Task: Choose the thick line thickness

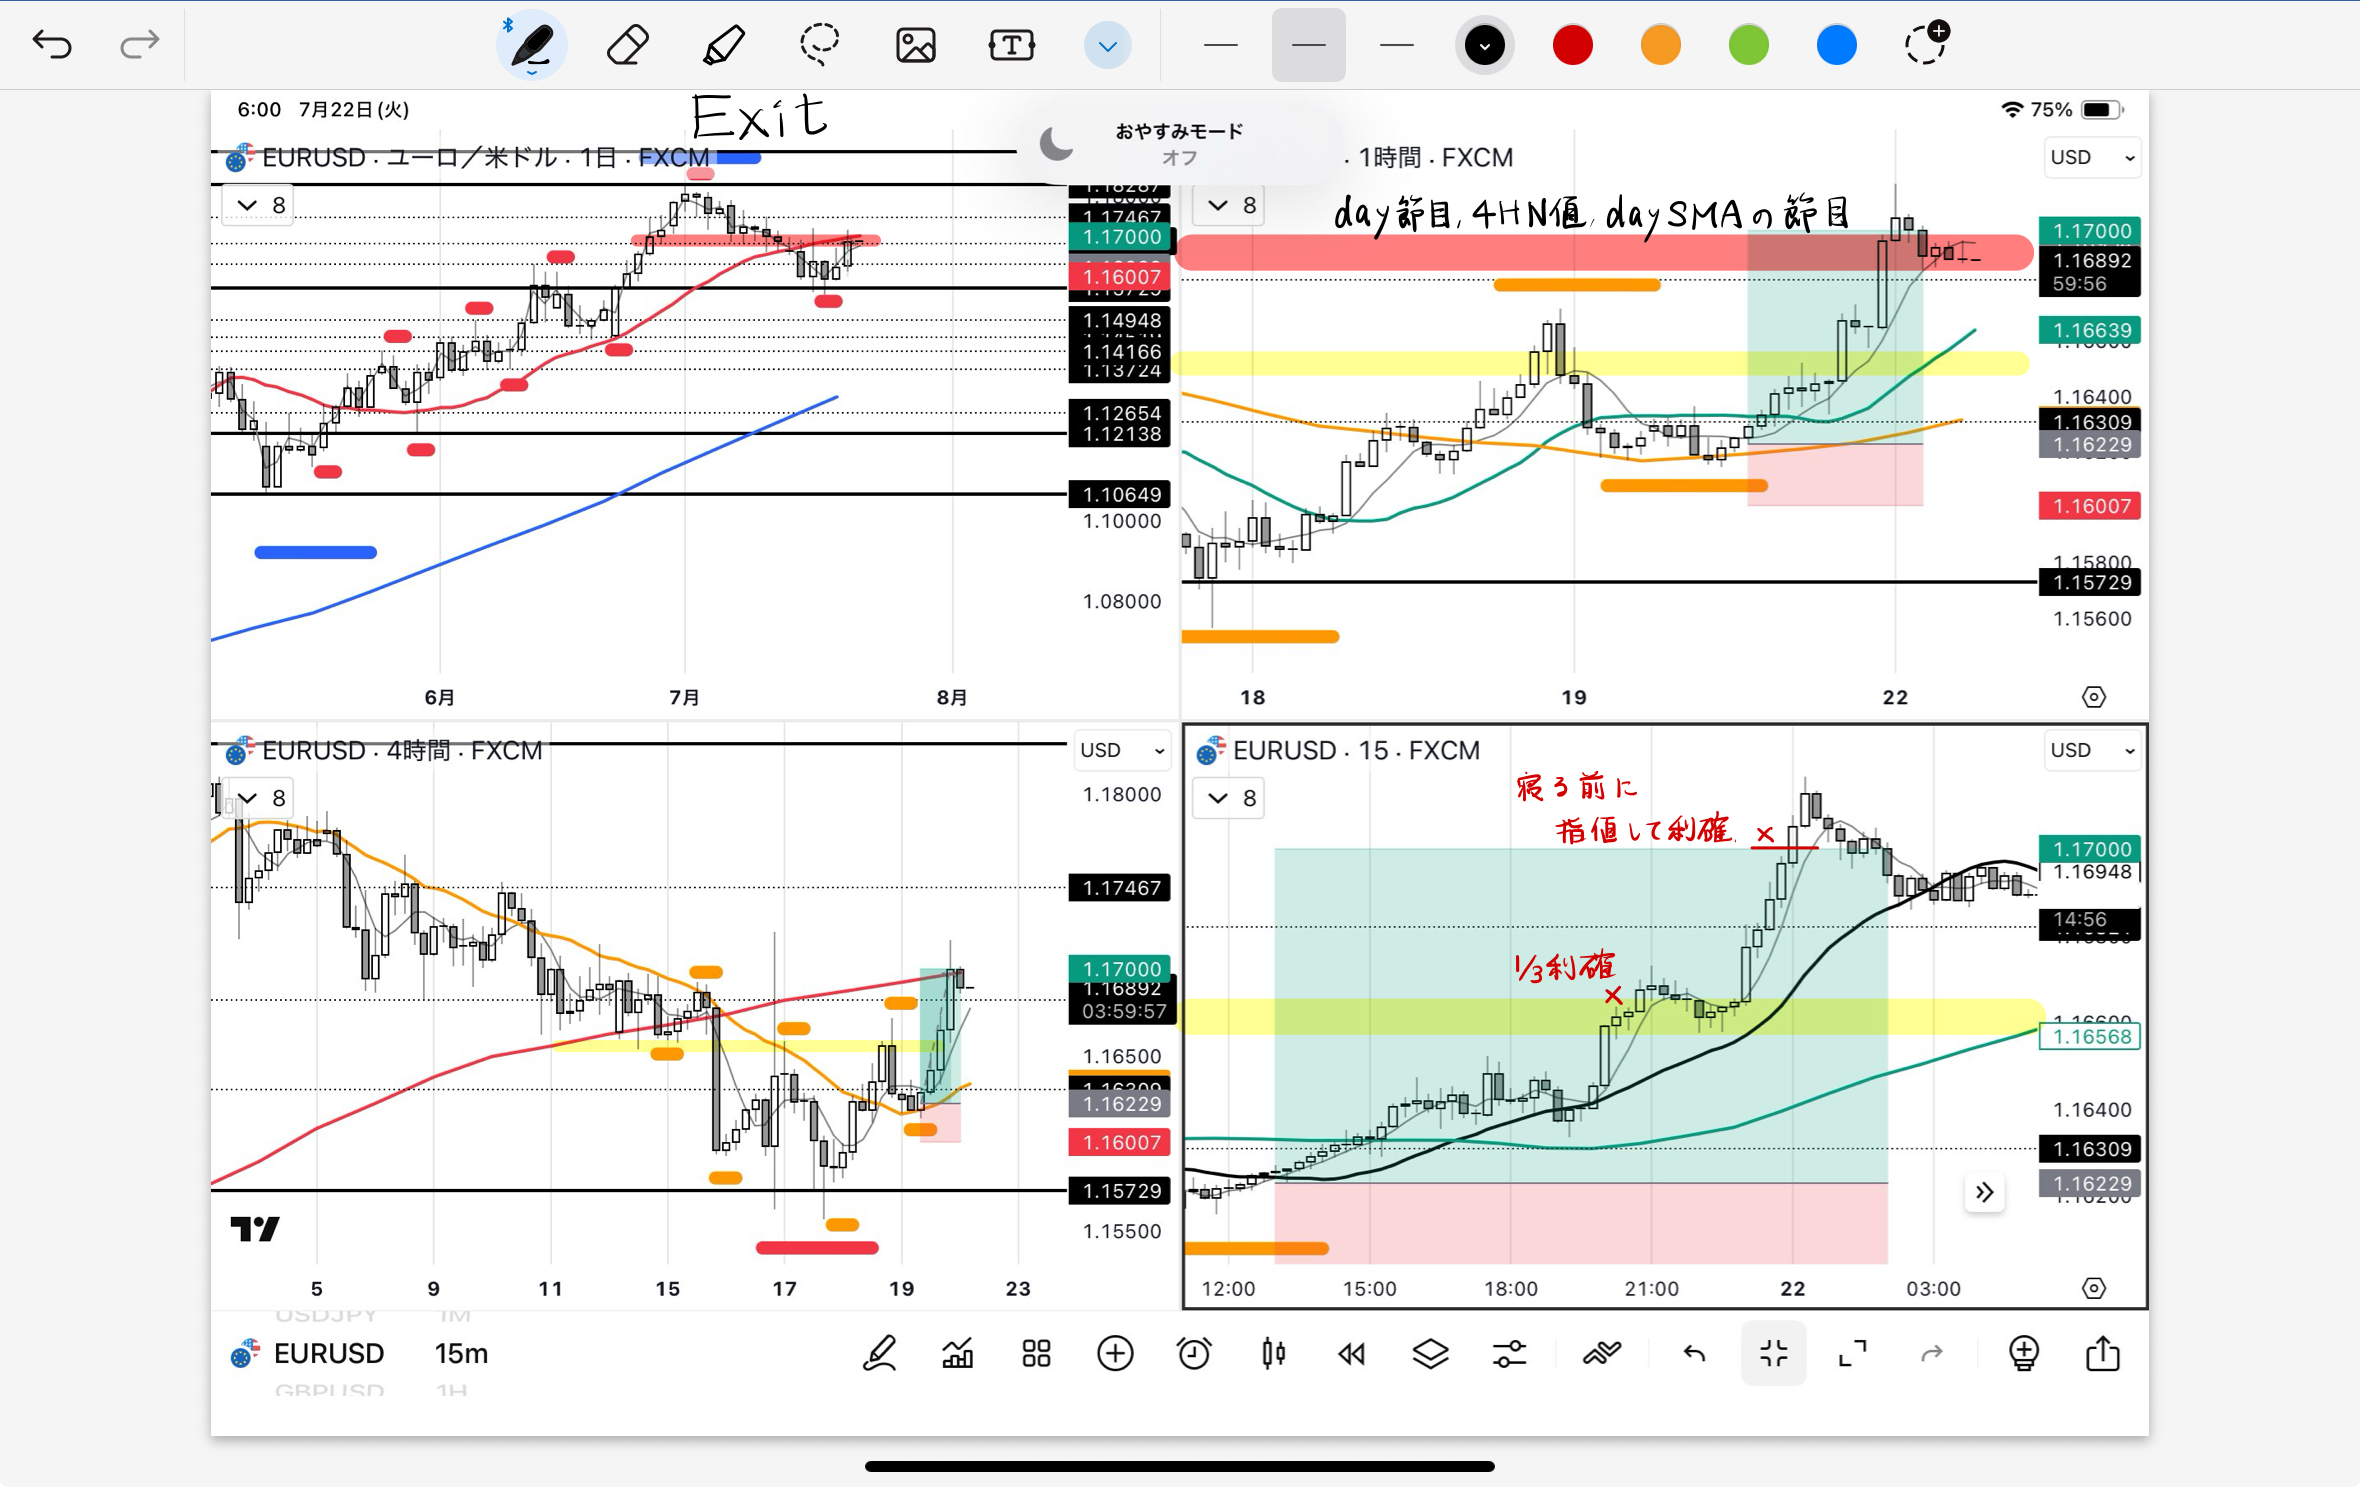Action: point(1396,45)
